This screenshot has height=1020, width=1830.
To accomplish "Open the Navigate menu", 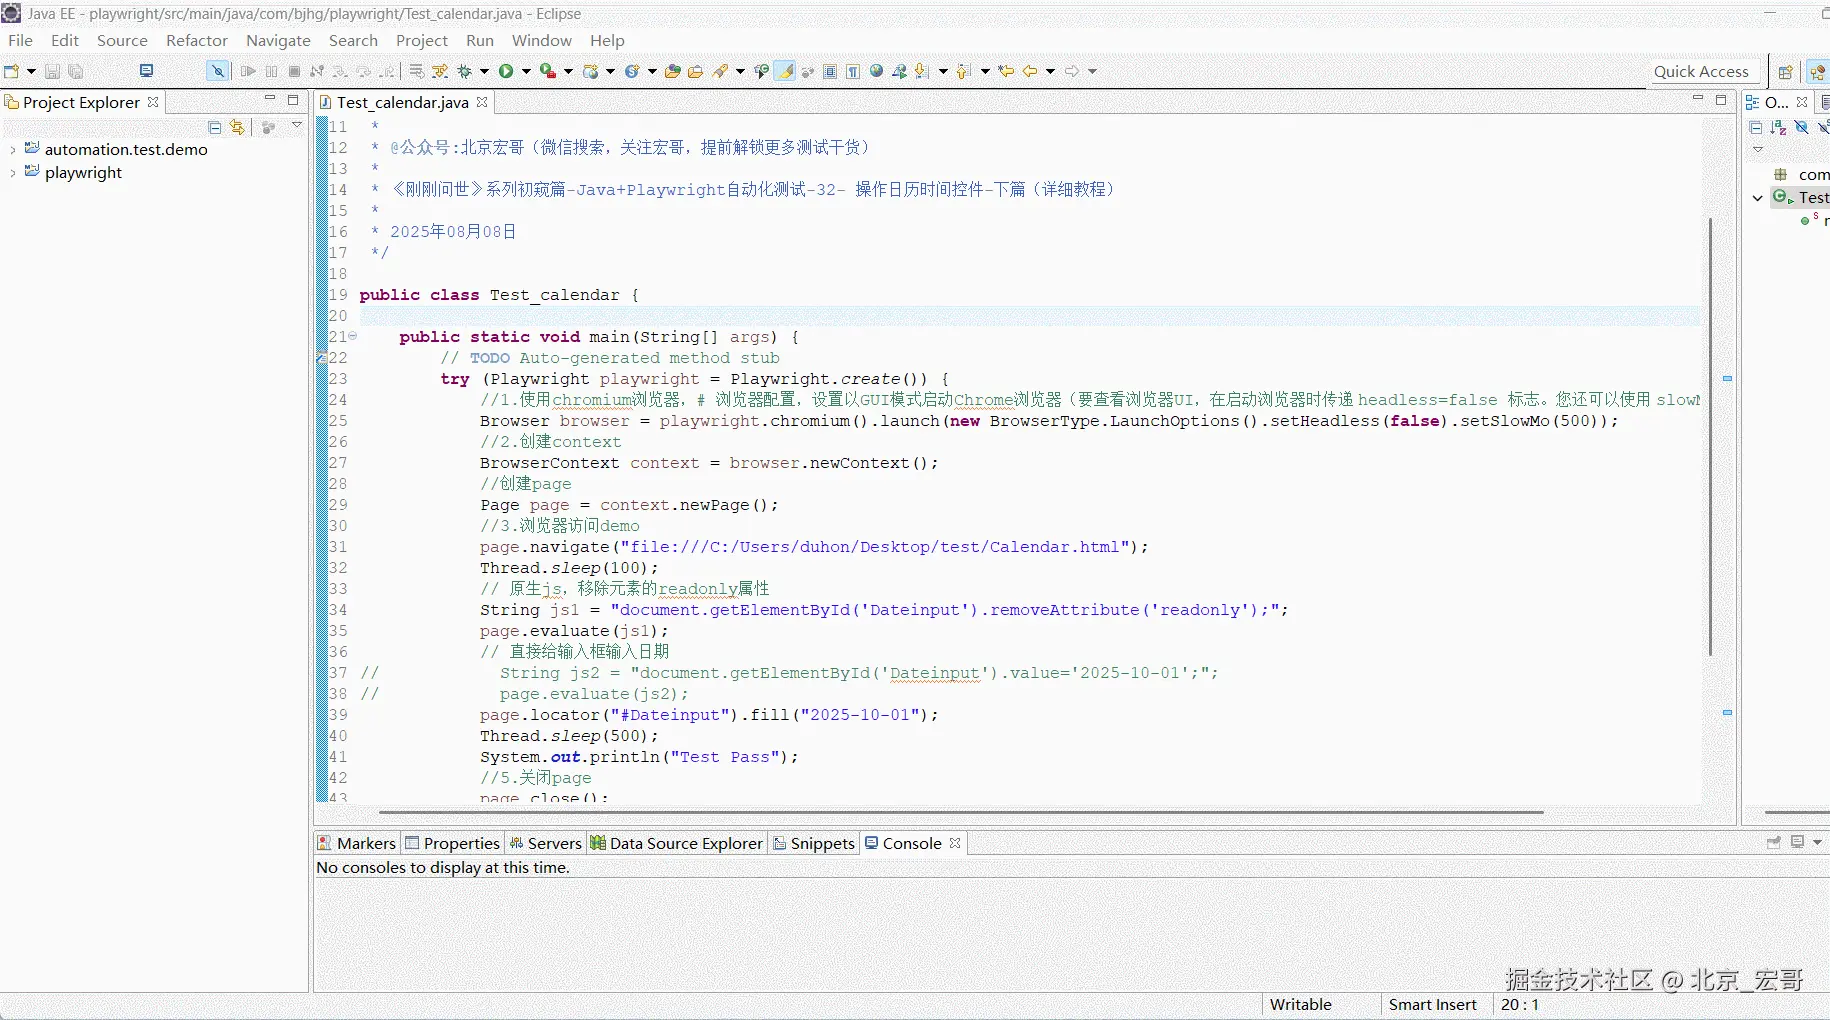I will point(278,40).
